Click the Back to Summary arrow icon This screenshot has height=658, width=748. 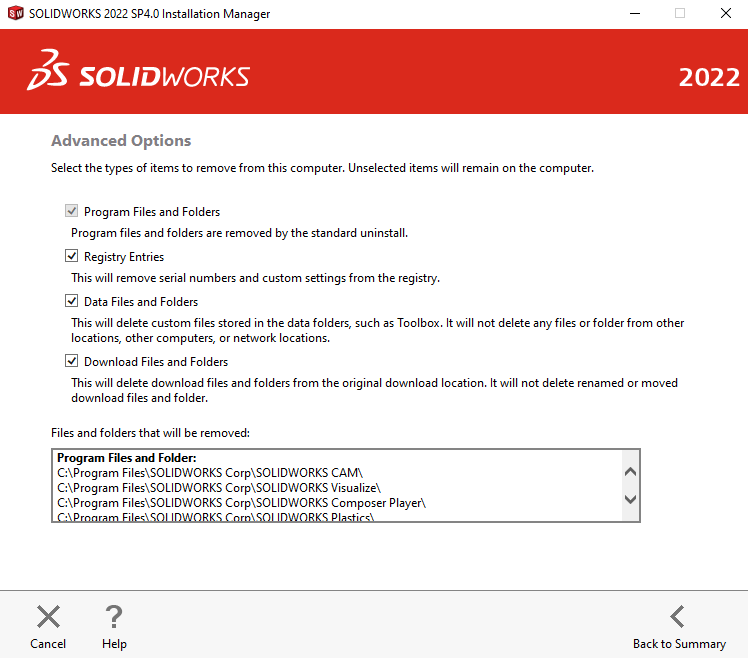click(678, 617)
